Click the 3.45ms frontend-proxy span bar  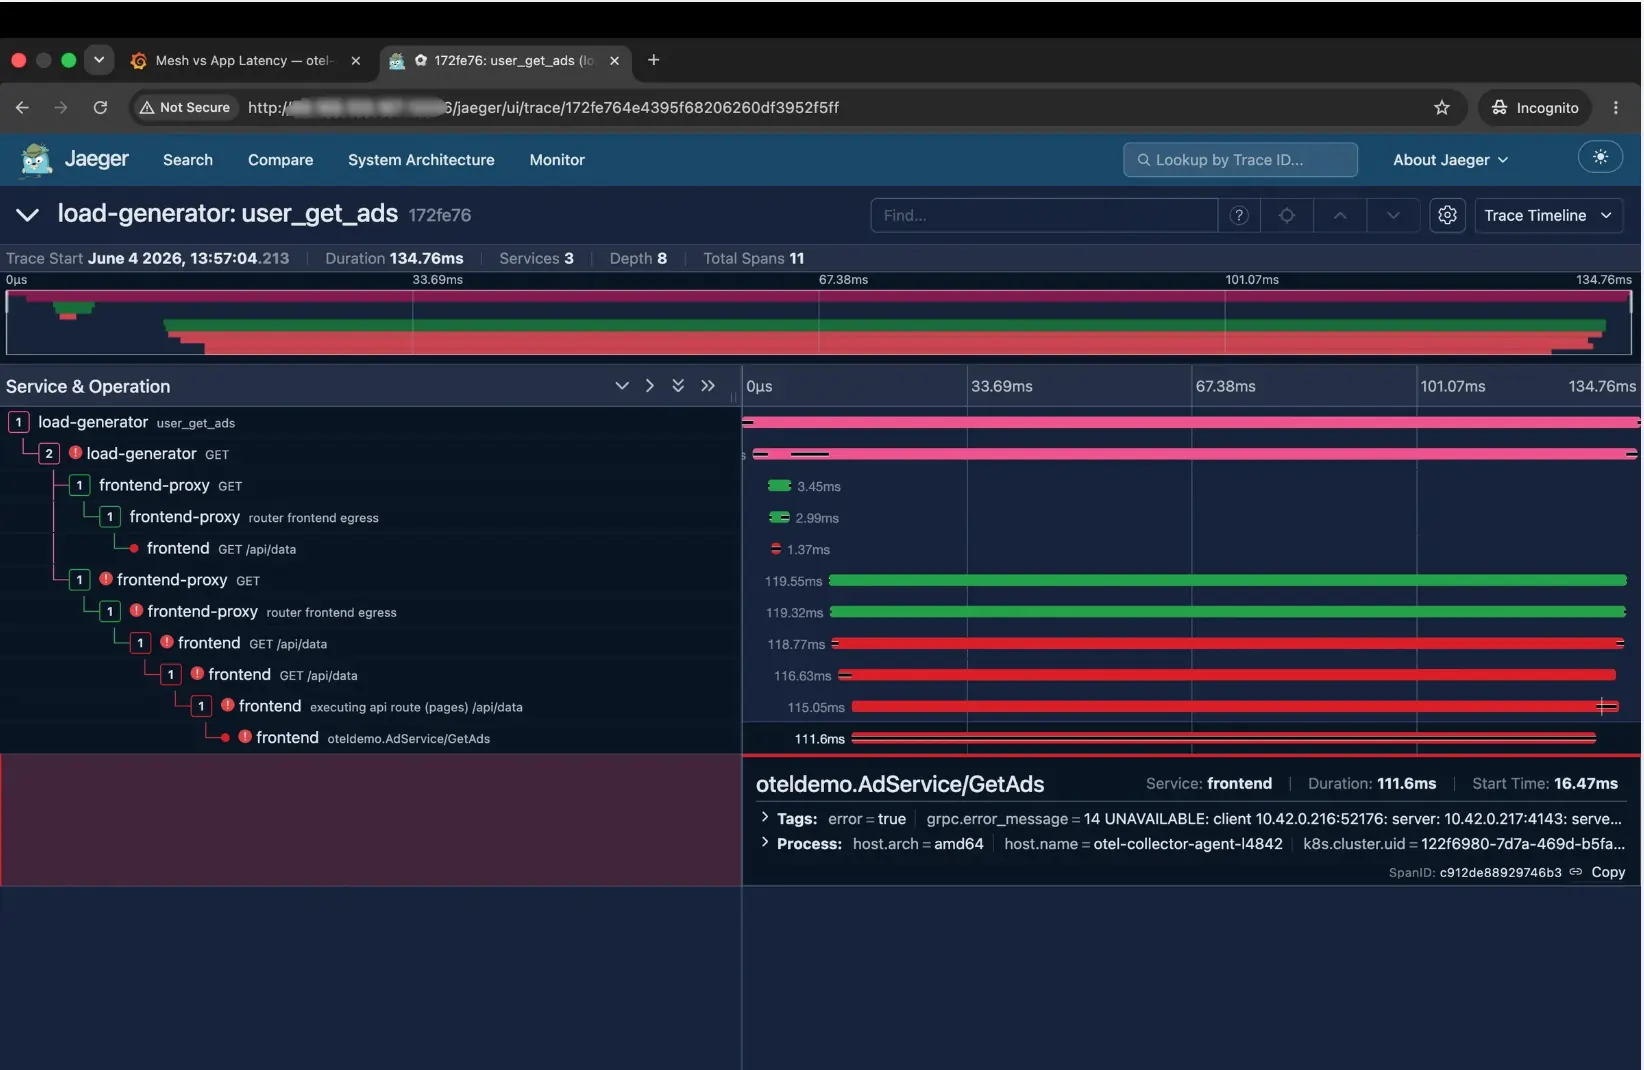779,486
